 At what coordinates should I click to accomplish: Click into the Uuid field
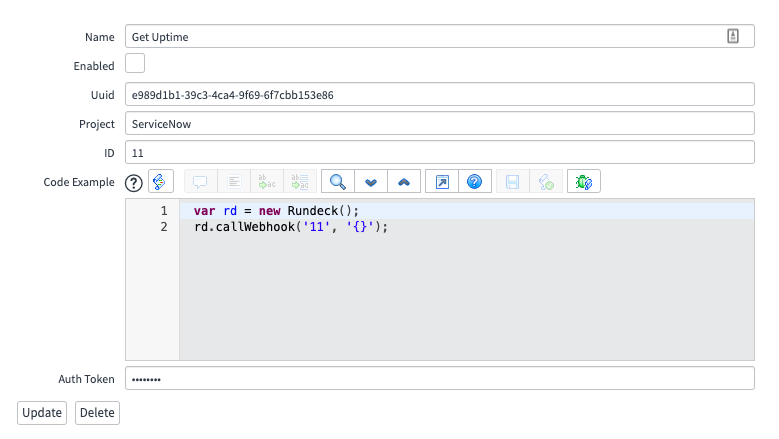coord(440,94)
